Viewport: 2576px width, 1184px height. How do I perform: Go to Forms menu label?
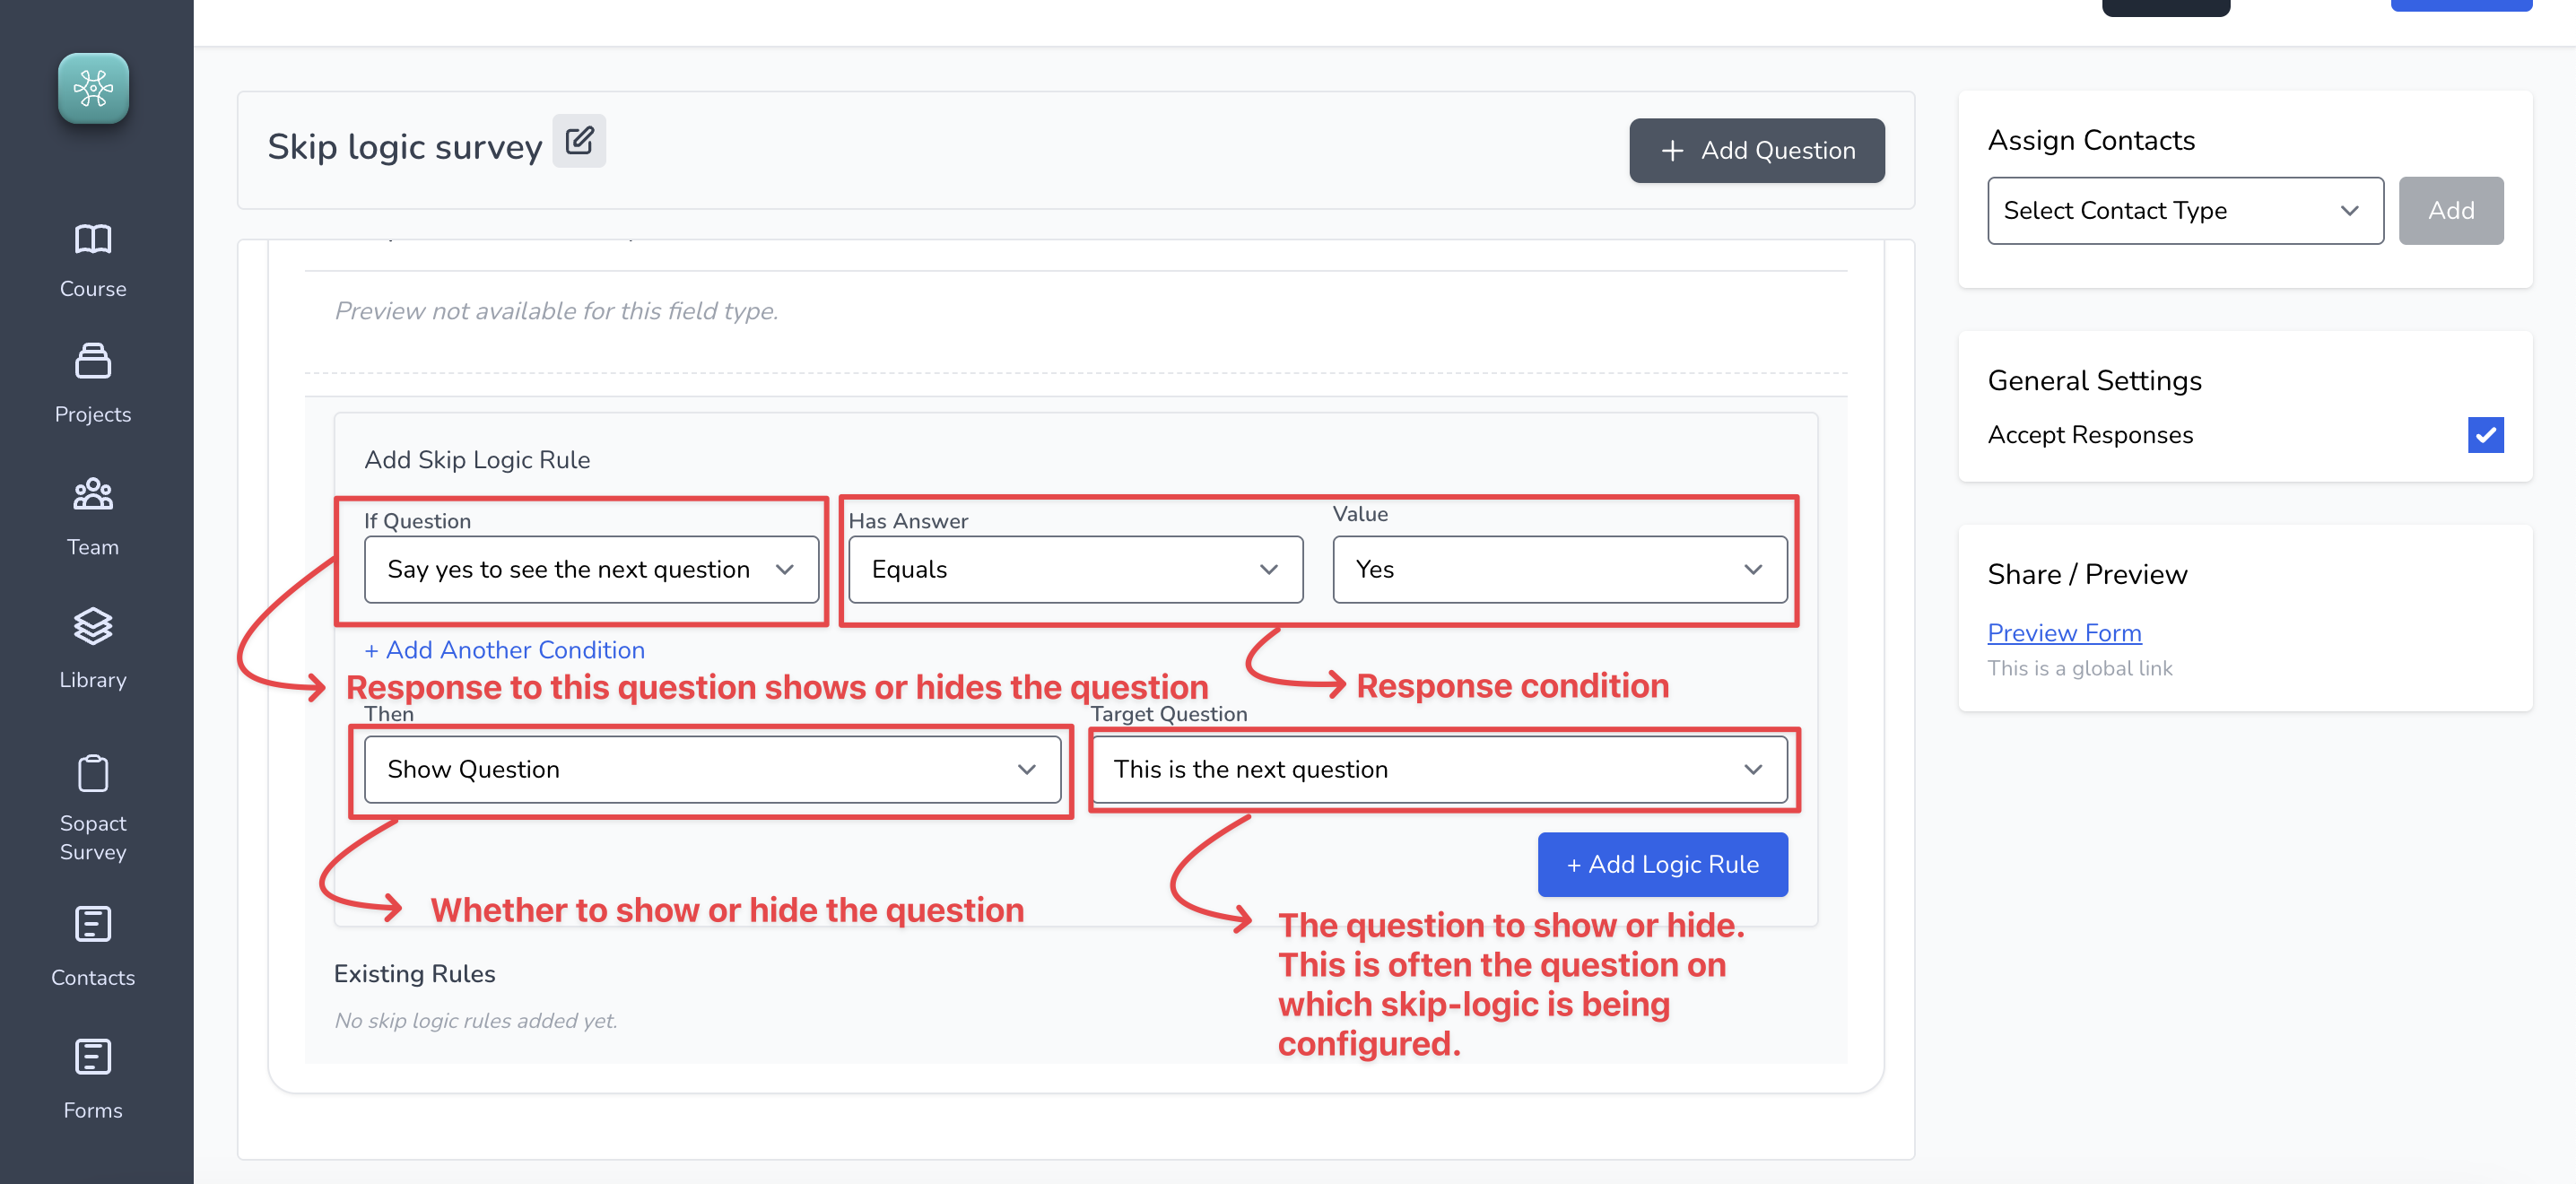tap(93, 1111)
